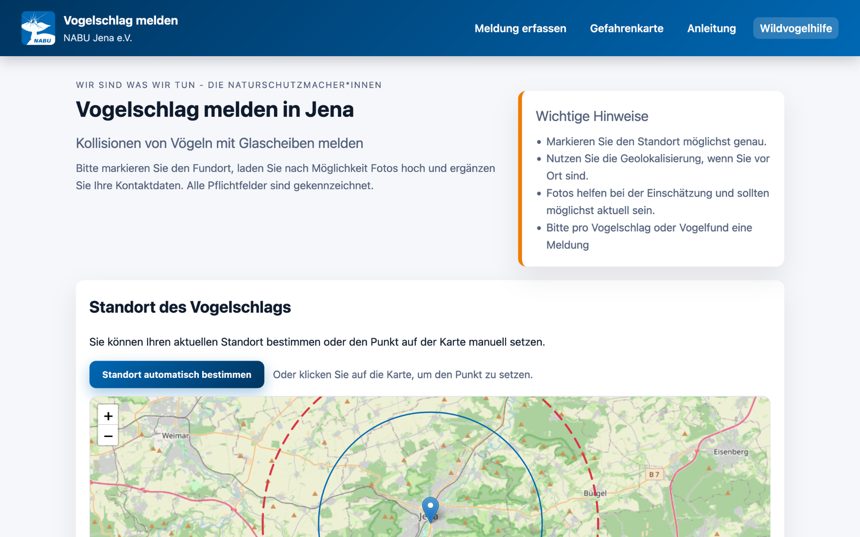Click the Kollisionen von Vögeln subtitle
860x537 pixels.
pyautogui.click(x=219, y=143)
